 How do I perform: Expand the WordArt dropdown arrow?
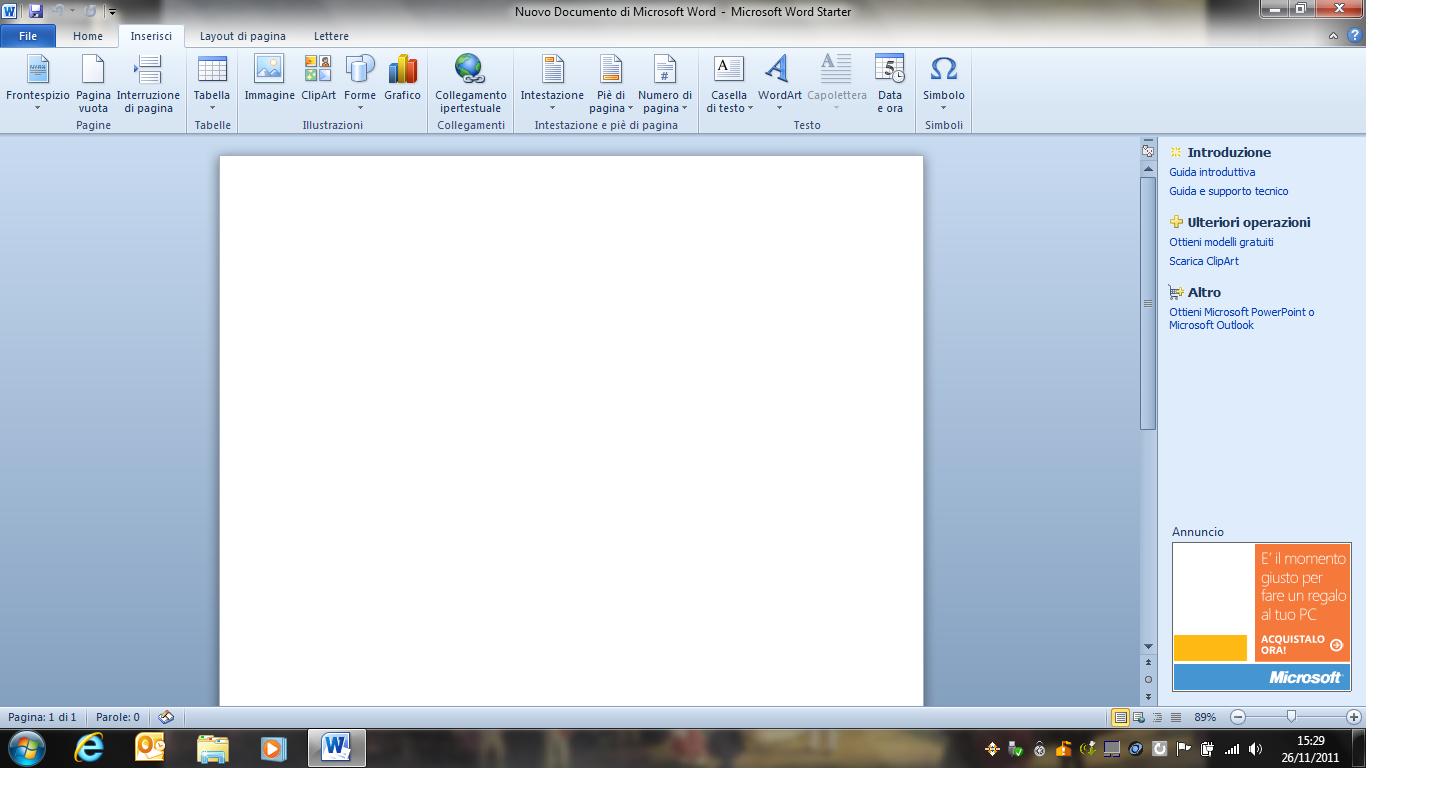click(x=779, y=108)
